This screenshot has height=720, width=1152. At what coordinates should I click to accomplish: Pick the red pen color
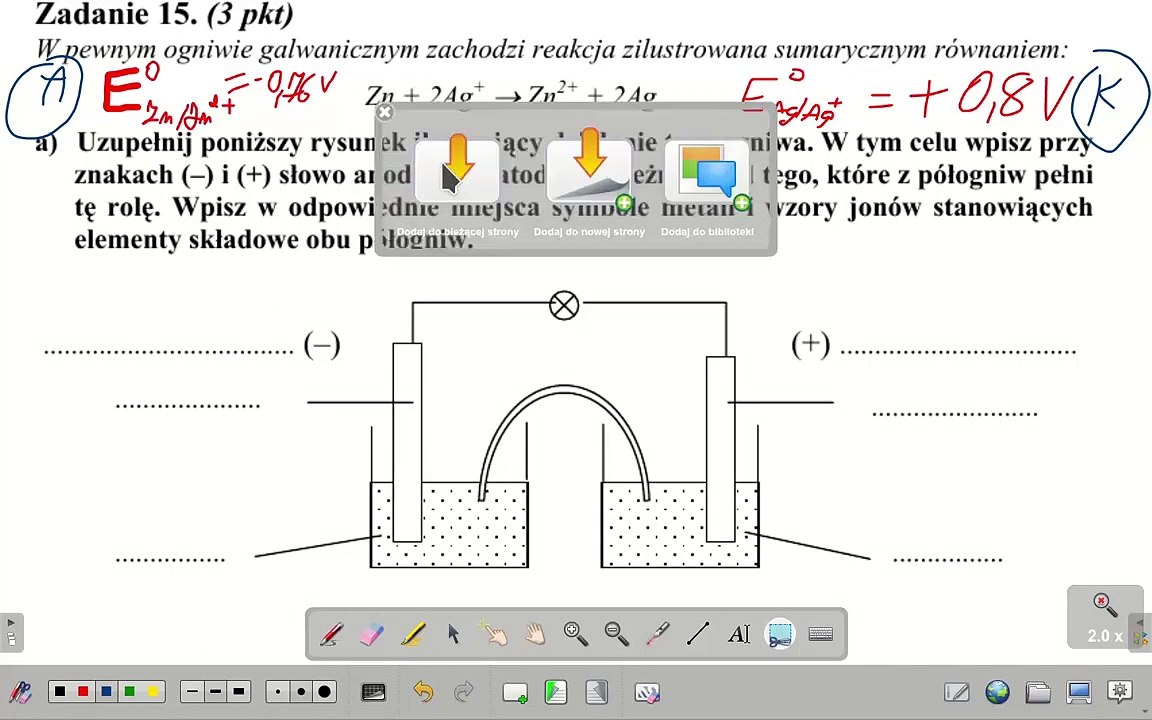tap(83, 691)
